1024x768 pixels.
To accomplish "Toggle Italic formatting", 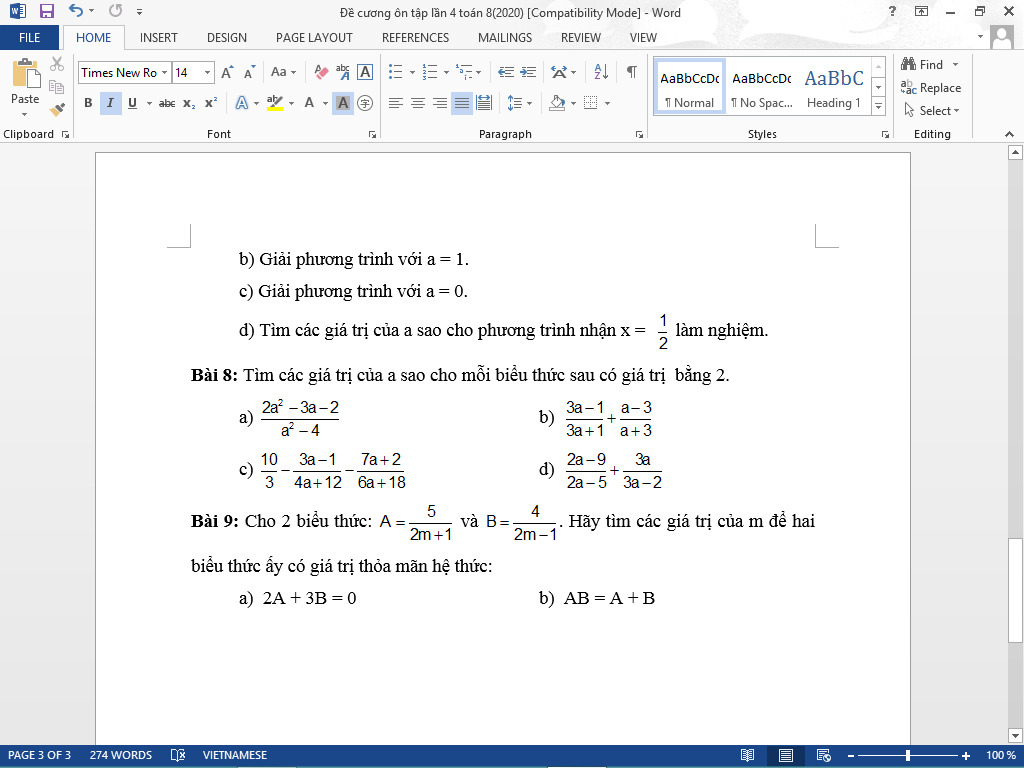I will coord(110,103).
